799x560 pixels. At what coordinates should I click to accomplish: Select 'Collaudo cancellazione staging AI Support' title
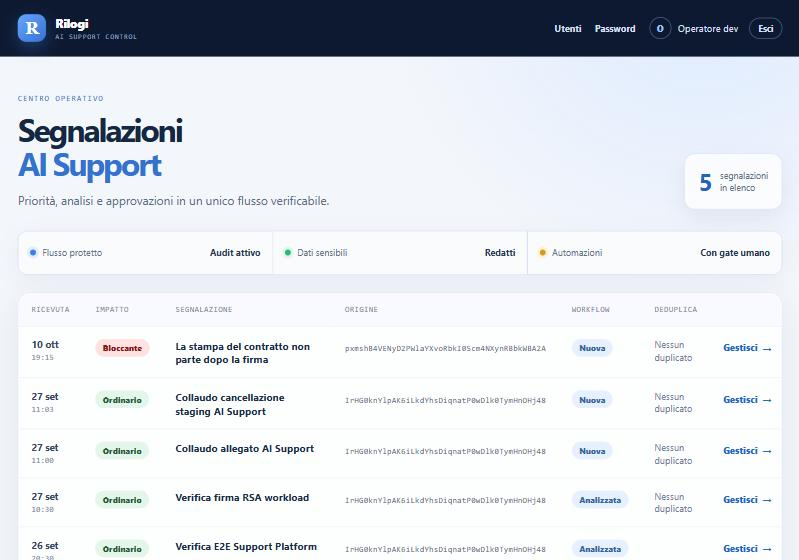[230, 405]
